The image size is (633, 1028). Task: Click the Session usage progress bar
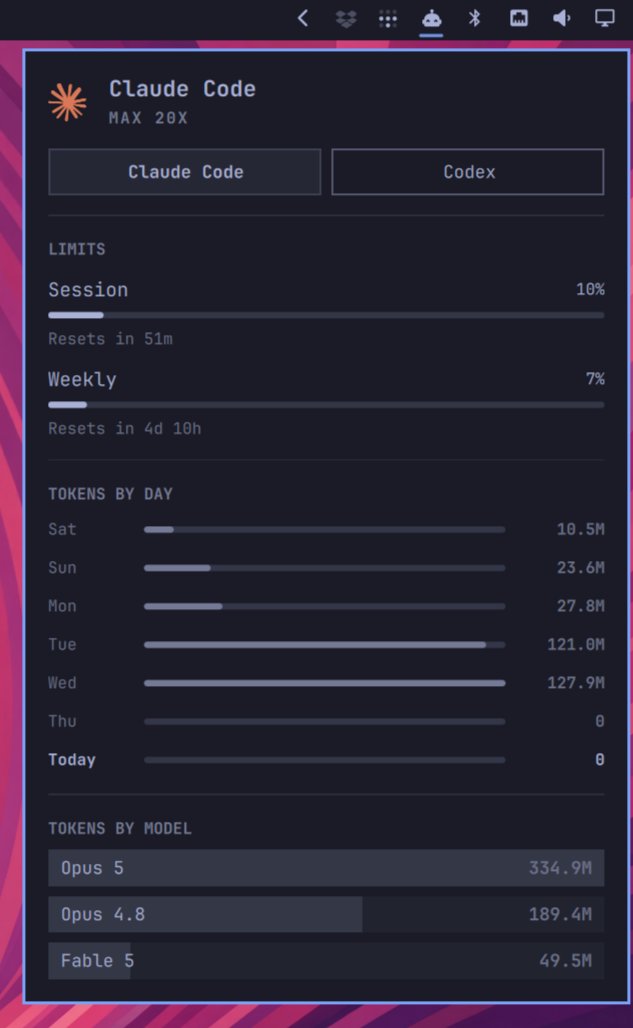[326, 315]
